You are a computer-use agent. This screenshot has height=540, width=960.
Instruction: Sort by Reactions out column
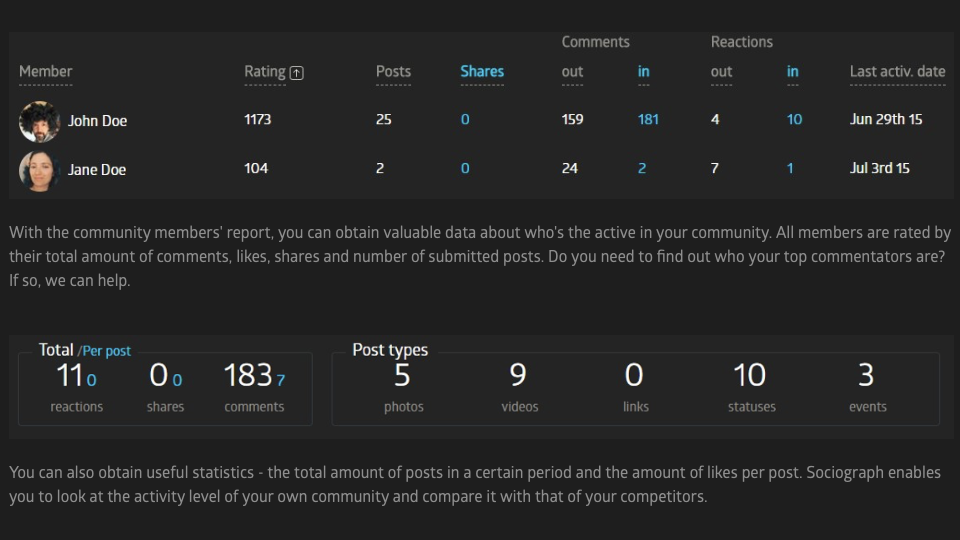(721, 72)
